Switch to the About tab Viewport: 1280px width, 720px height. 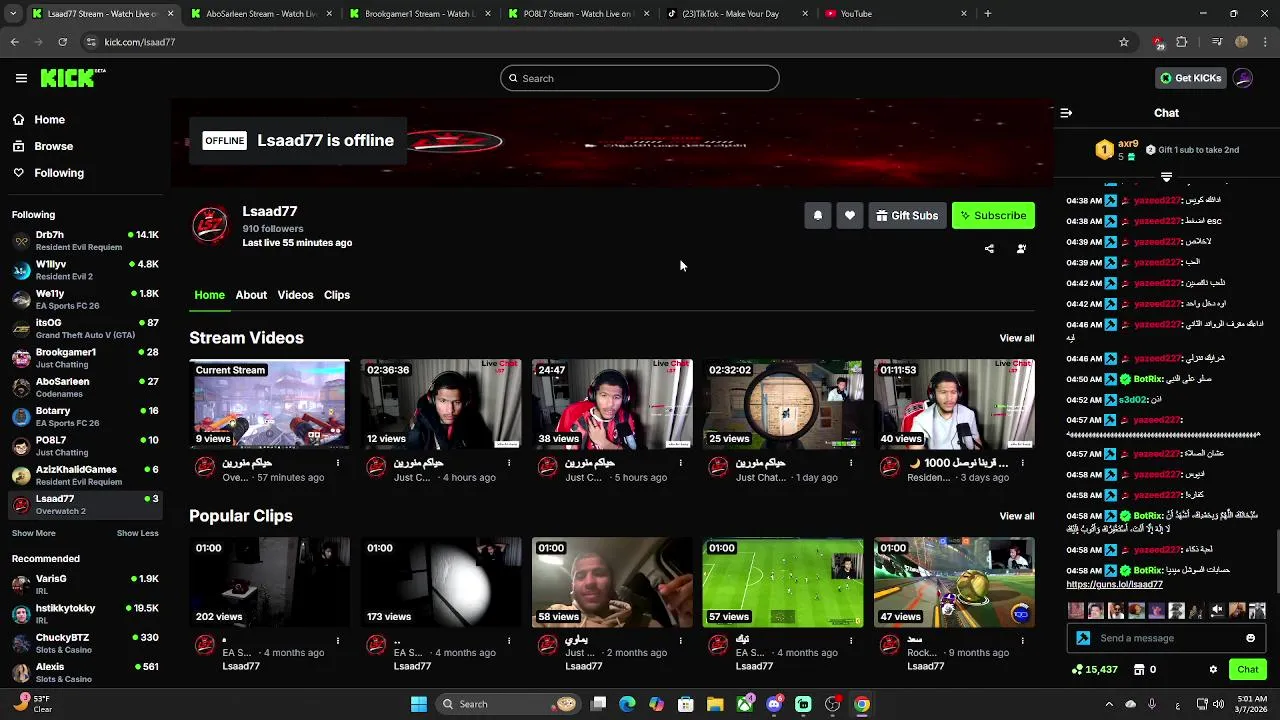point(251,295)
